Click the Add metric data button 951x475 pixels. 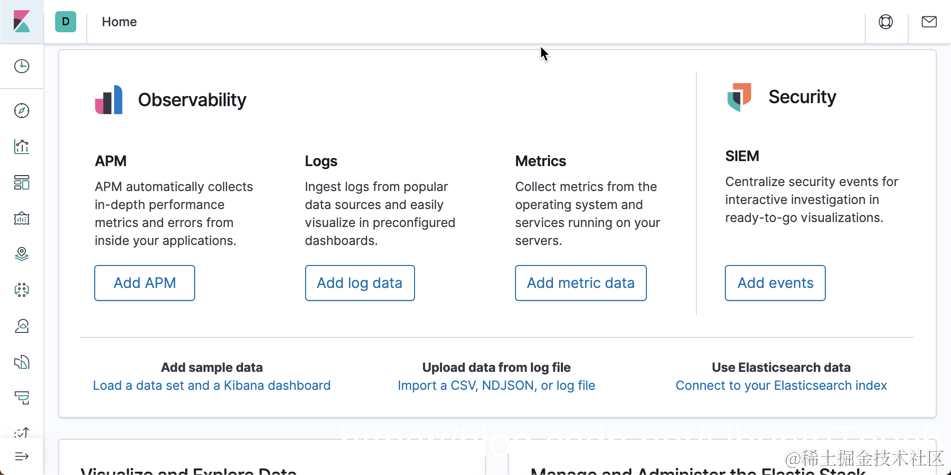[x=581, y=283]
